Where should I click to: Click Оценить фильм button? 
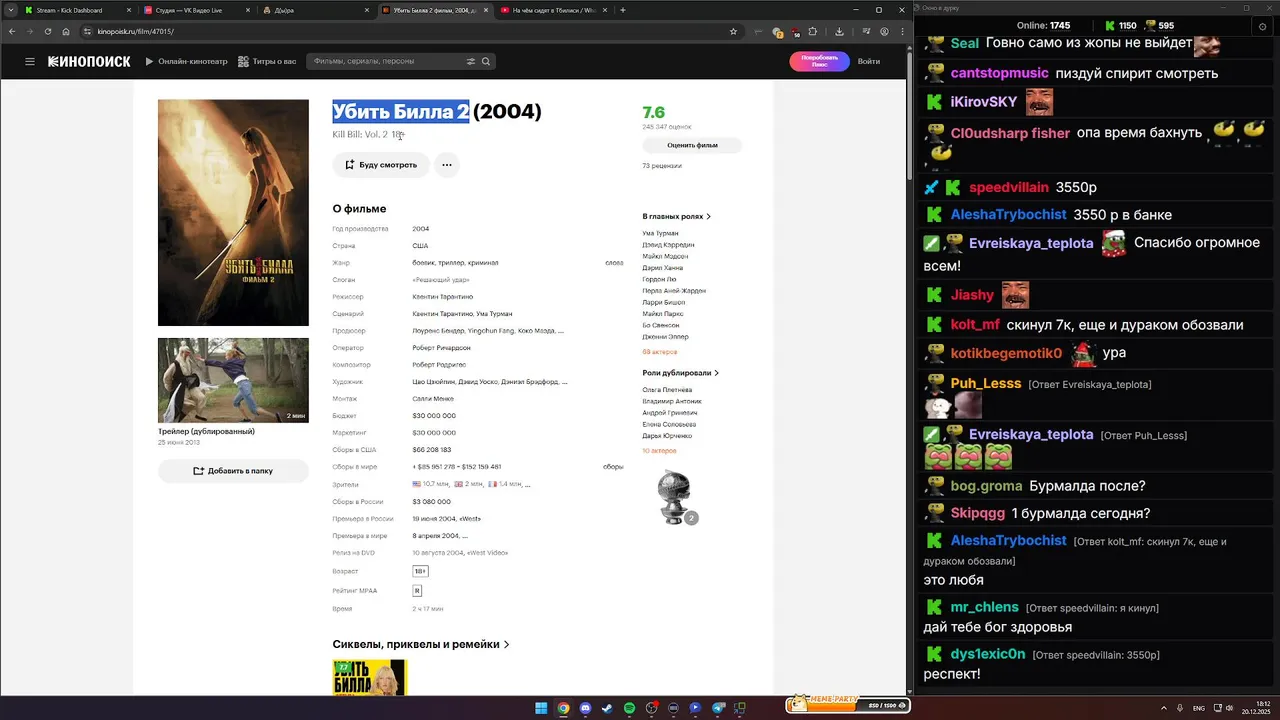[692, 145]
